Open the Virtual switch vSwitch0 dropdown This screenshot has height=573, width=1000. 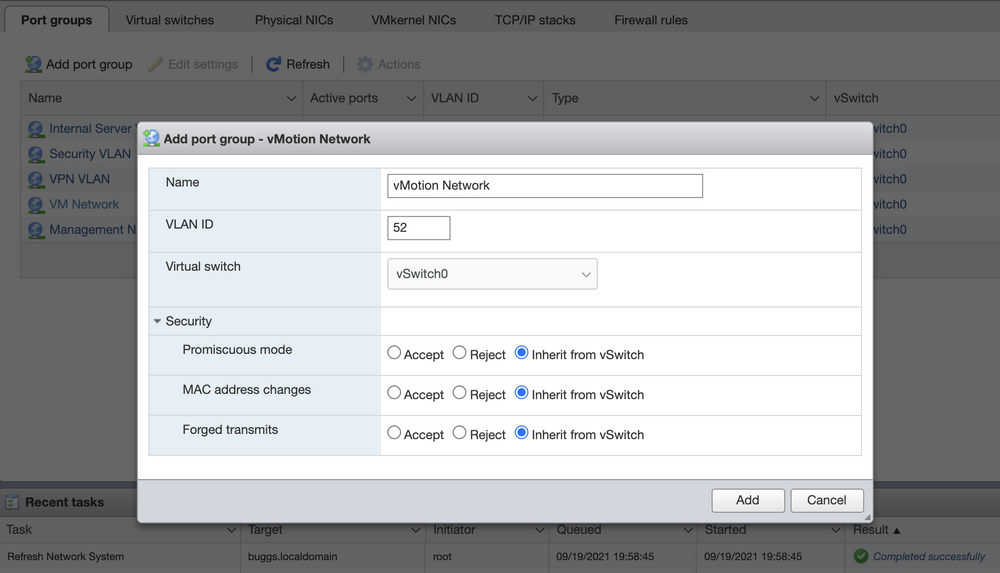coord(492,274)
